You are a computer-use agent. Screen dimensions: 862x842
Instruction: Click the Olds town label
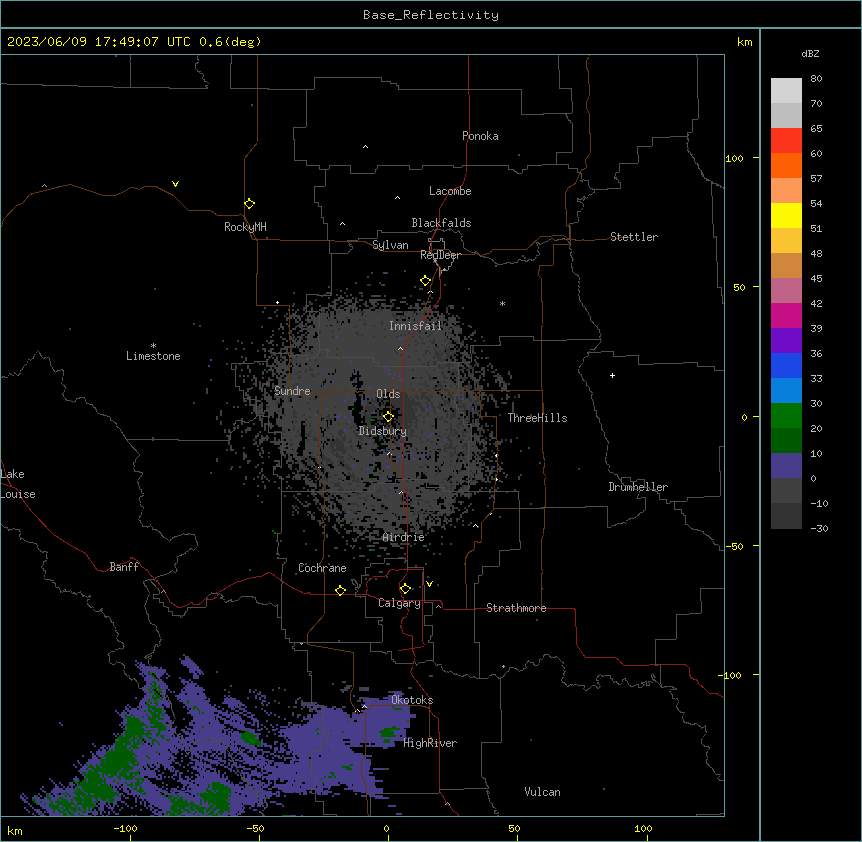point(388,394)
